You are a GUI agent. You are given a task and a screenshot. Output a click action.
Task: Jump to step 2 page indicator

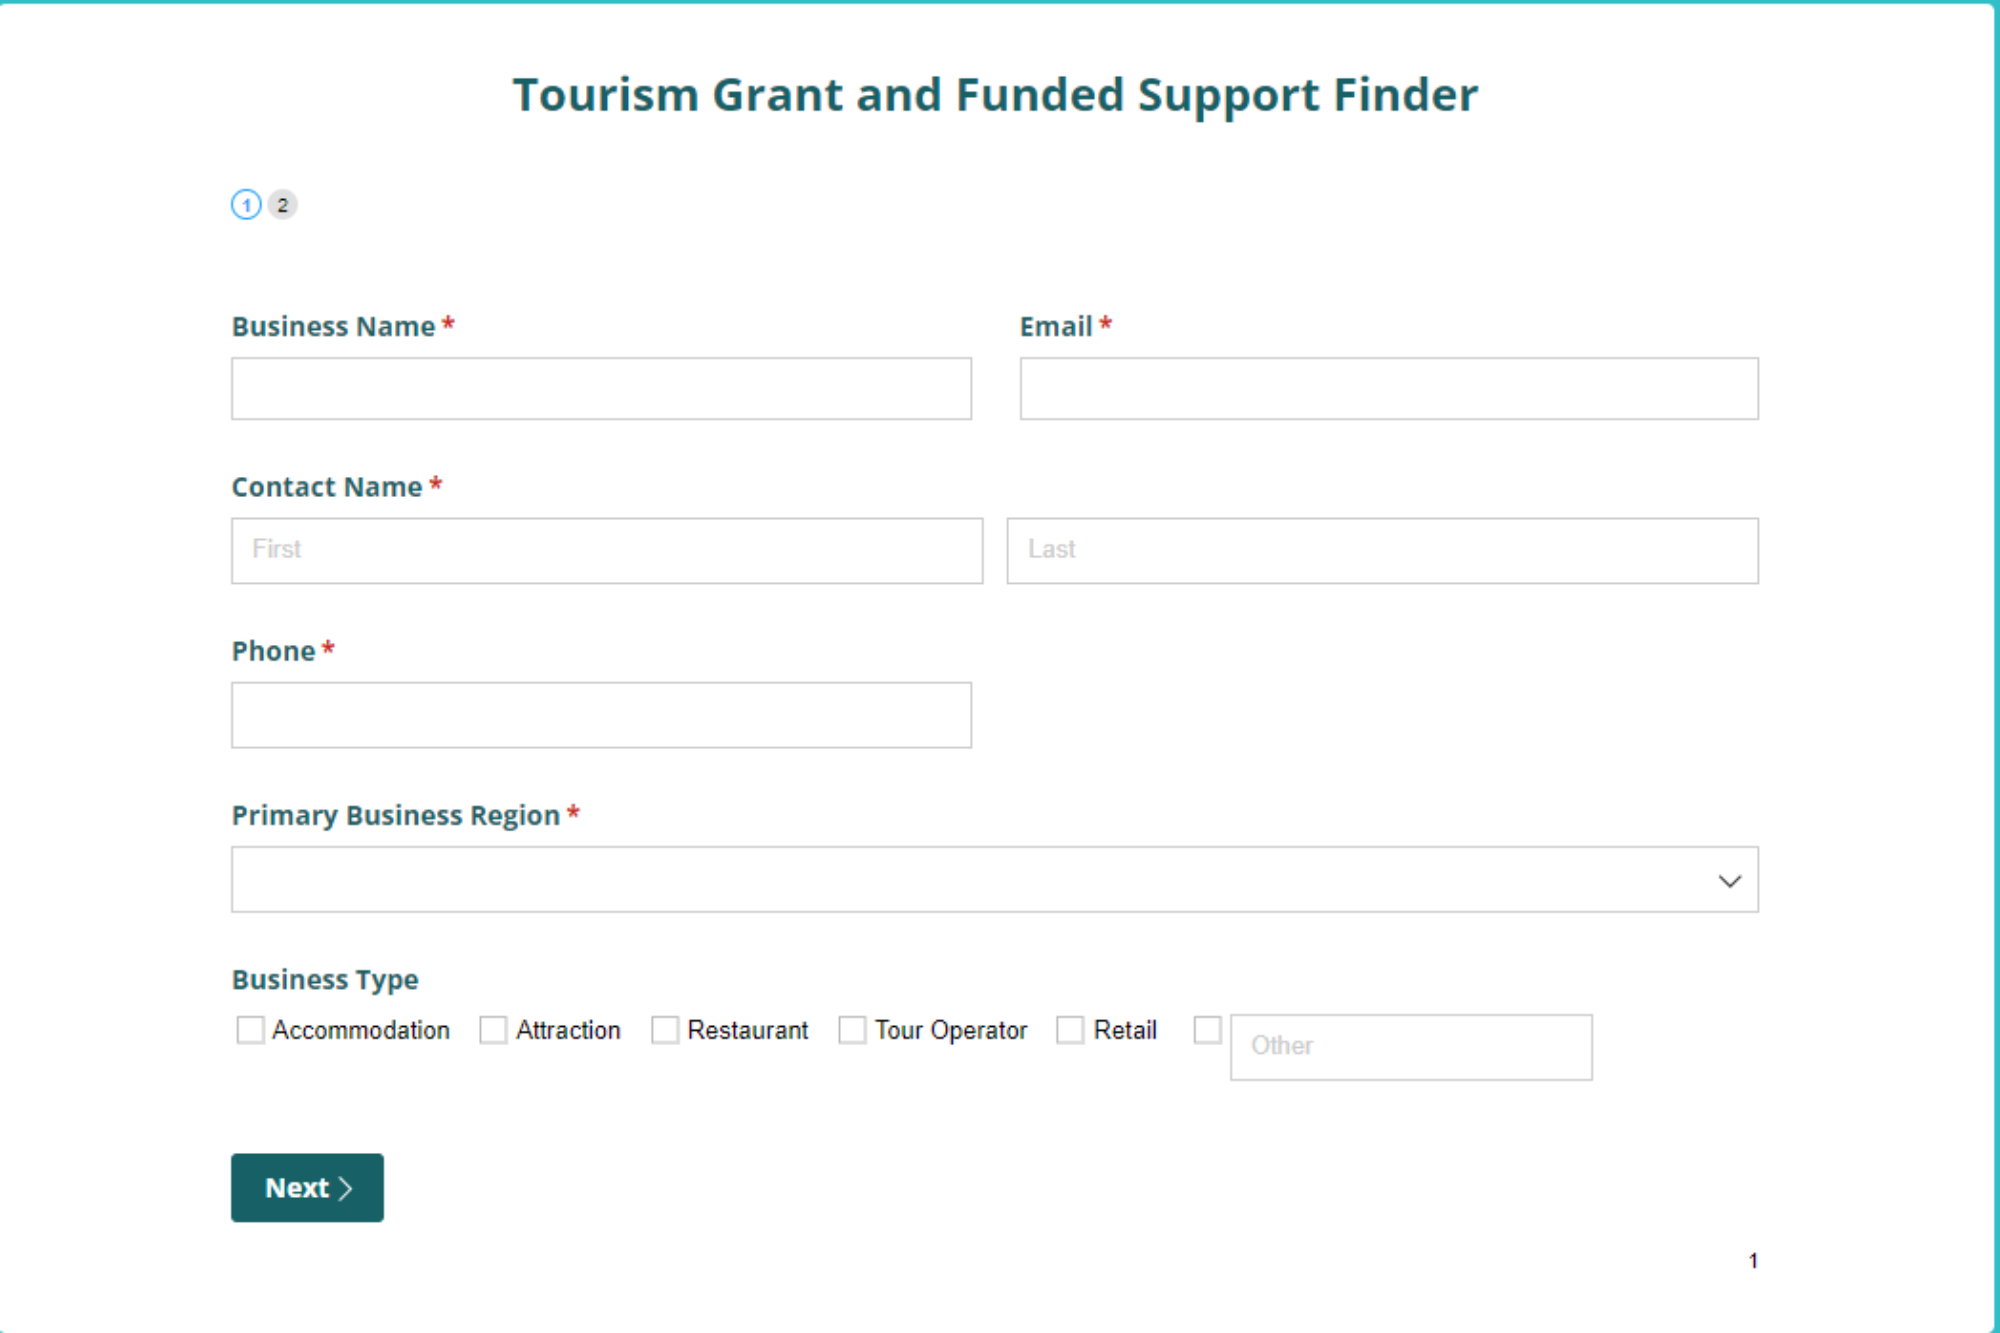tap(283, 205)
